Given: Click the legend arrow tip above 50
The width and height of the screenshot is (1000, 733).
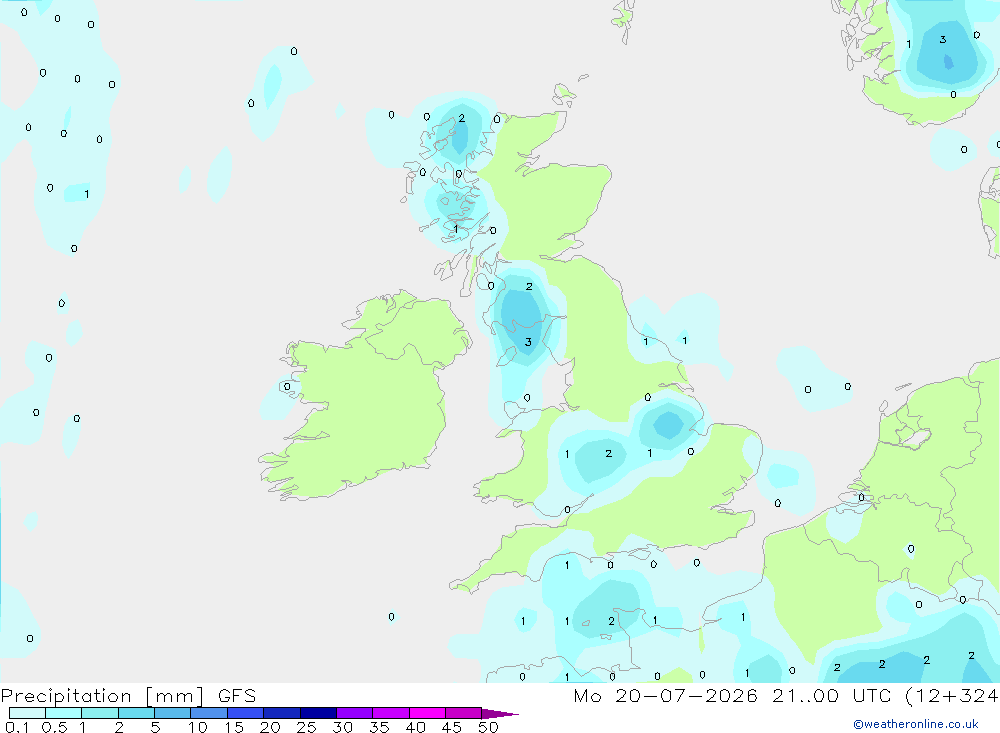Looking at the screenshot, I should click(500, 714).
